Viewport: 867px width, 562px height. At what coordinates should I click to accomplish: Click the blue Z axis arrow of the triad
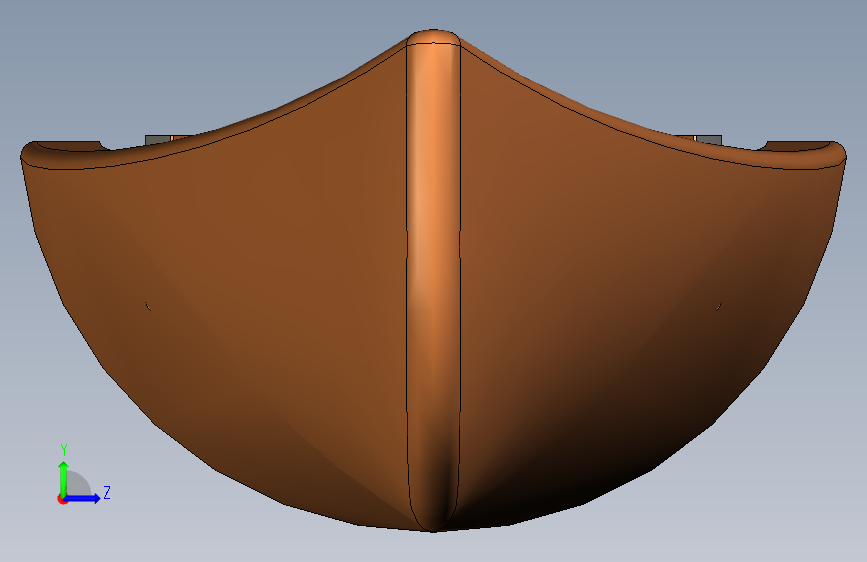tap(83, 498)
